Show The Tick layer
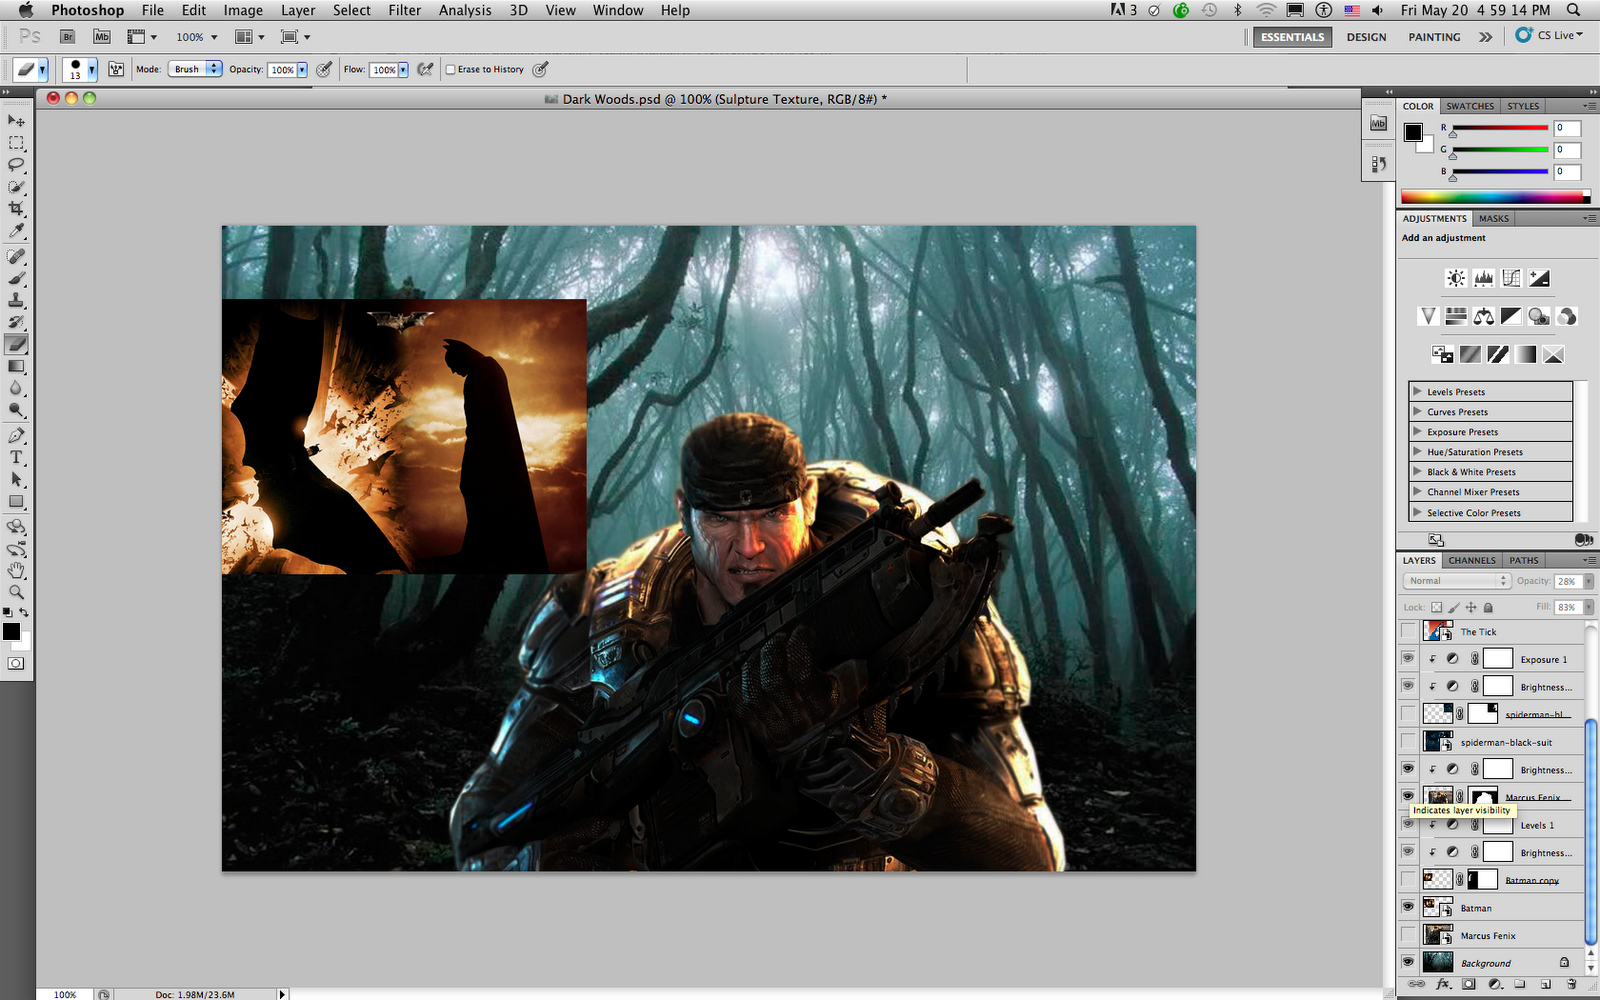This screenshot has width=1600, height=1000. tap(1408, 631)
